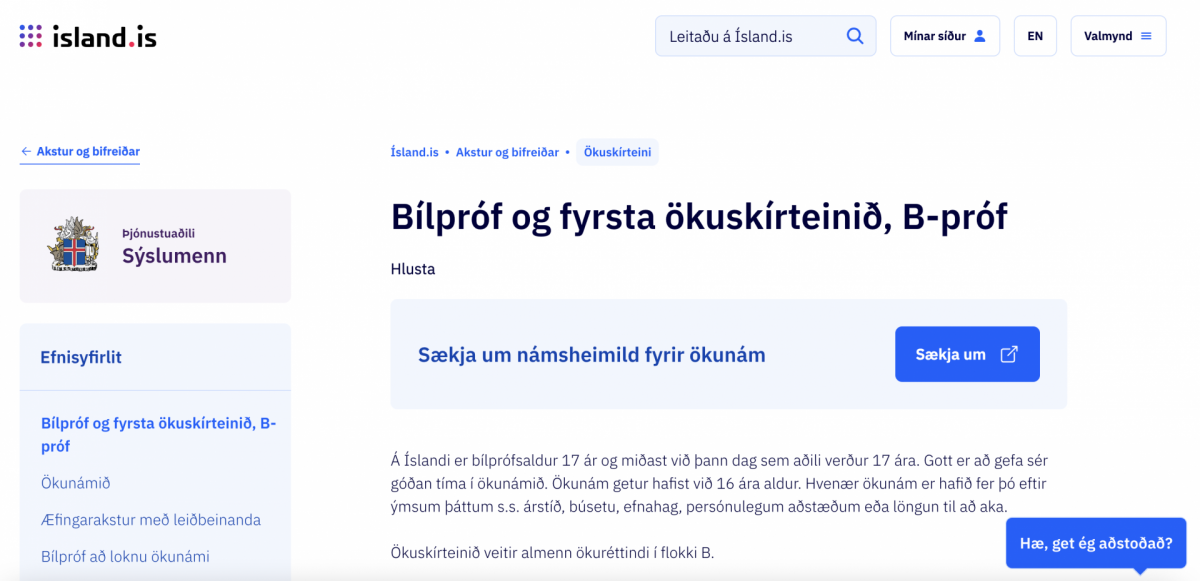This screenshot has width=1200, height=581.
Task: Click the back arrow next to Akstur og bifreiðar
Action: 26,152
